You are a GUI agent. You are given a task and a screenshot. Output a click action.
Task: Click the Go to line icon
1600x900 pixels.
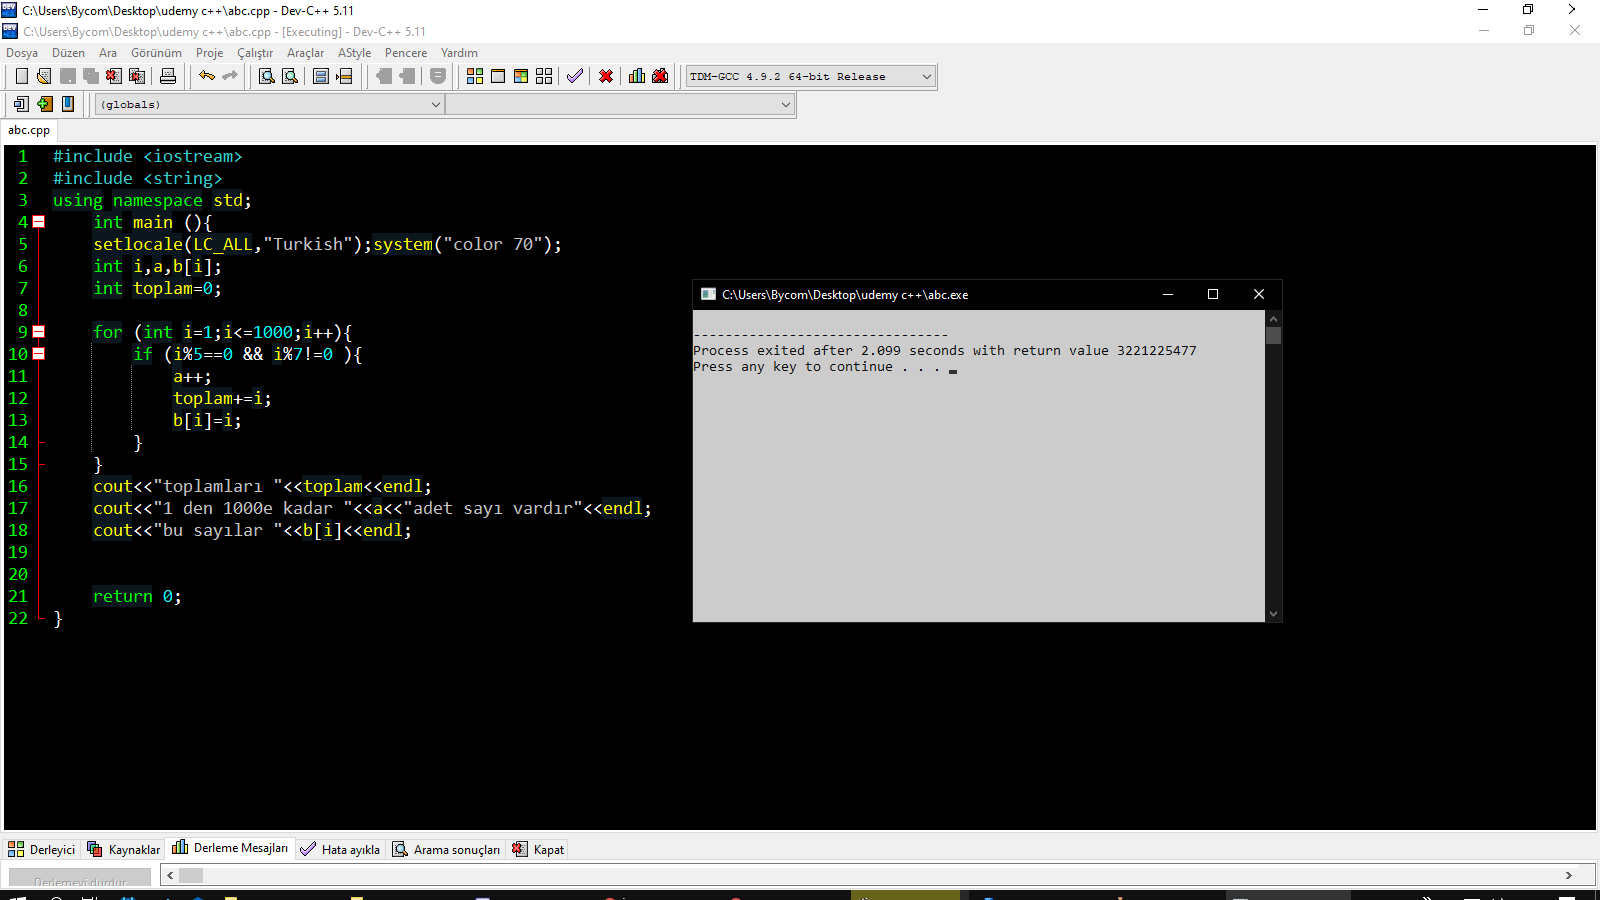(x=344, y=76)
